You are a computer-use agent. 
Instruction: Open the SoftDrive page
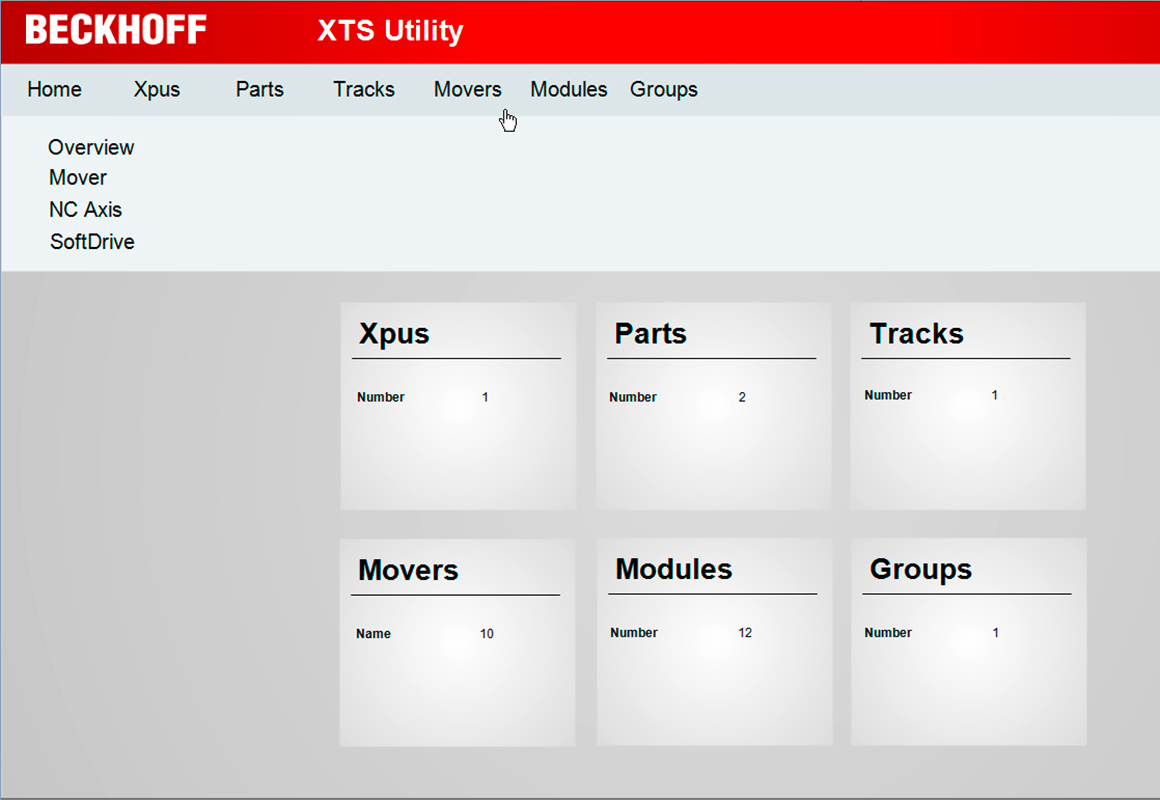[x=92, y=241]
